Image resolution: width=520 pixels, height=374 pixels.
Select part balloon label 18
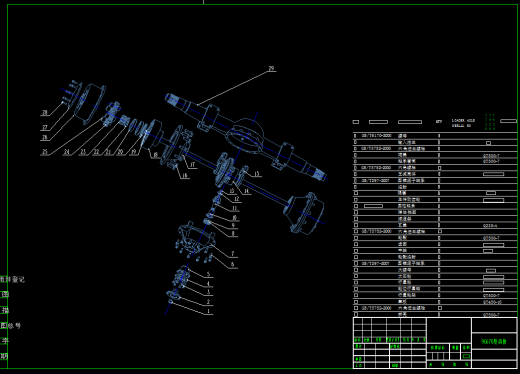pos(155,155)
